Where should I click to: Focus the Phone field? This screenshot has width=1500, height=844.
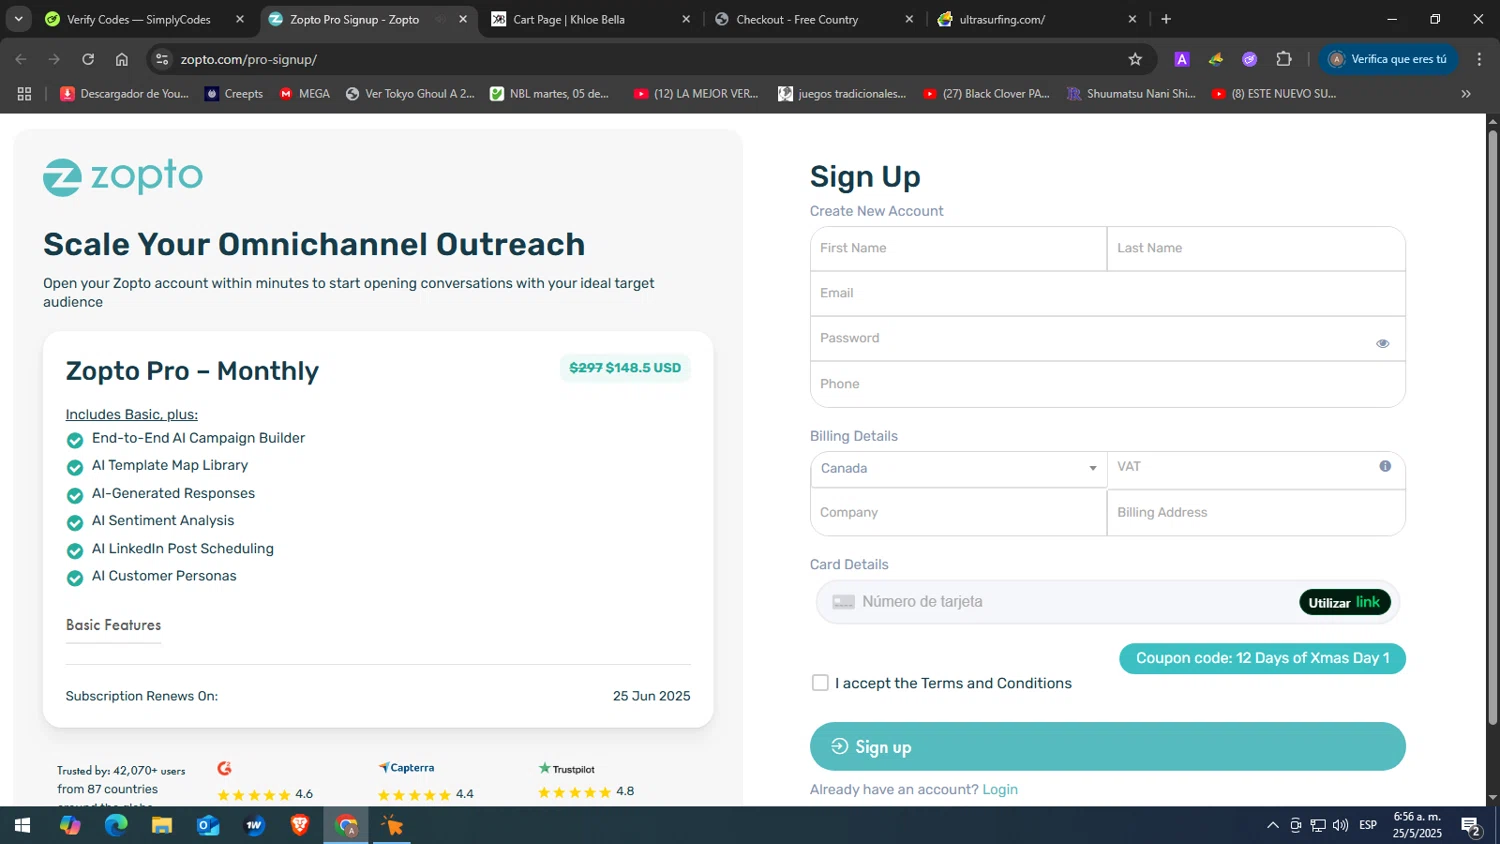[x=1107, y=384]
